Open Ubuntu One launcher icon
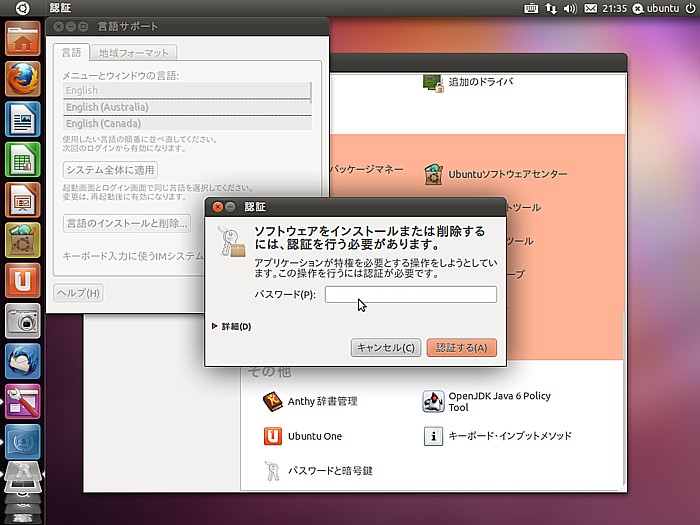Viewport: 700px width, 525px height. 23,280
